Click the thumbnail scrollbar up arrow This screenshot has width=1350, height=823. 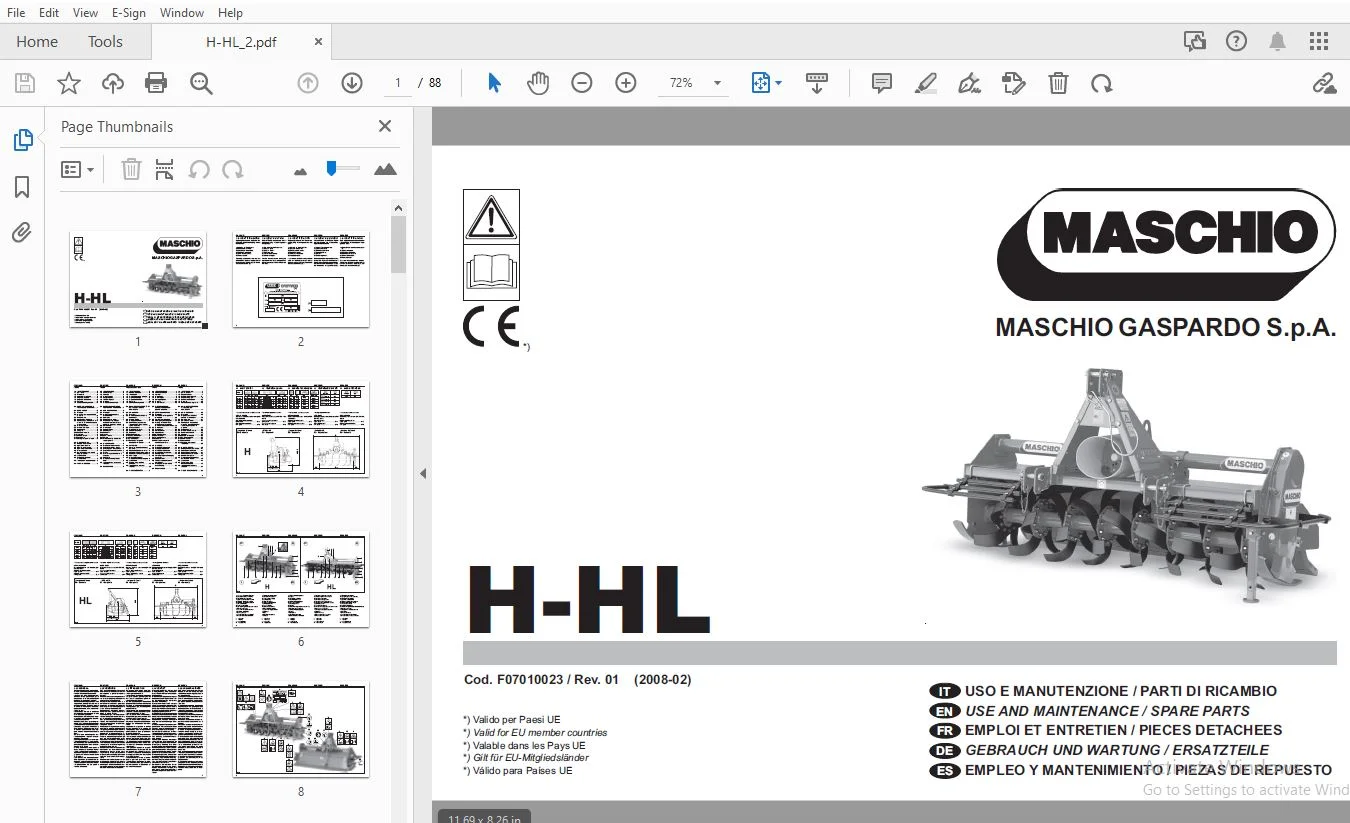(x=398, y=208)
